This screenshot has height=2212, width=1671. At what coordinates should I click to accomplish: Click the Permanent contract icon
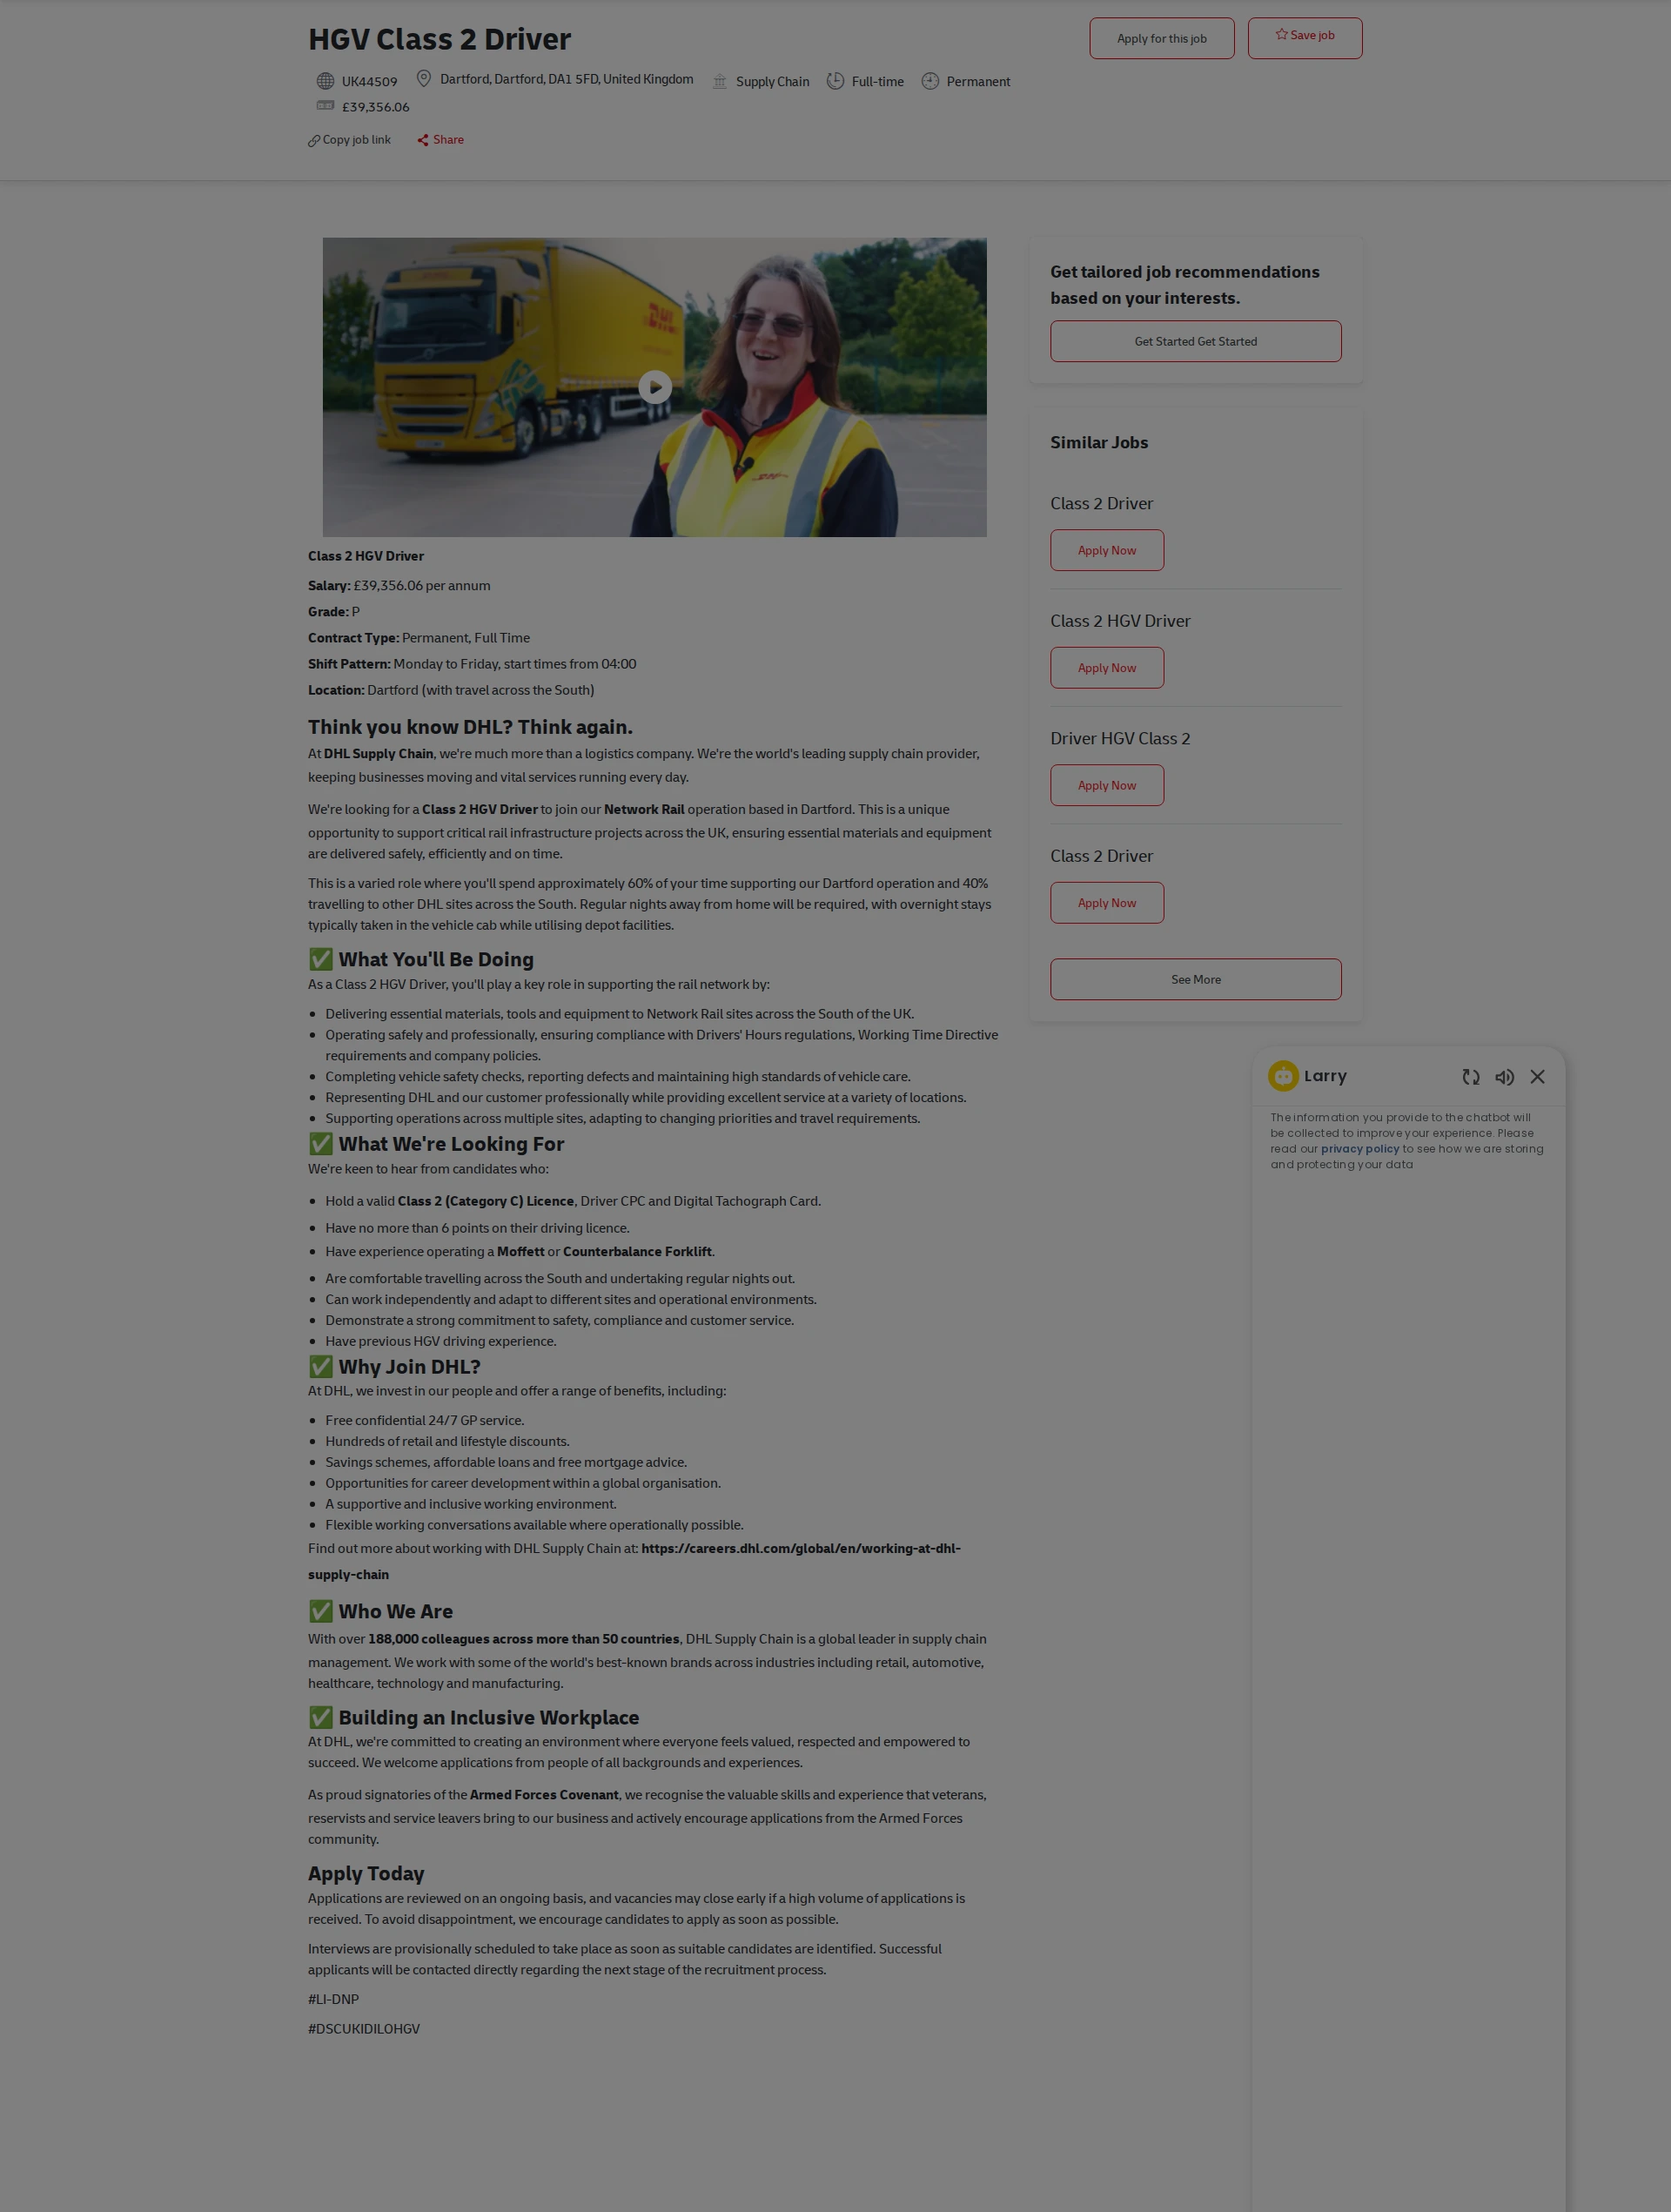click(x=930, y=81)
